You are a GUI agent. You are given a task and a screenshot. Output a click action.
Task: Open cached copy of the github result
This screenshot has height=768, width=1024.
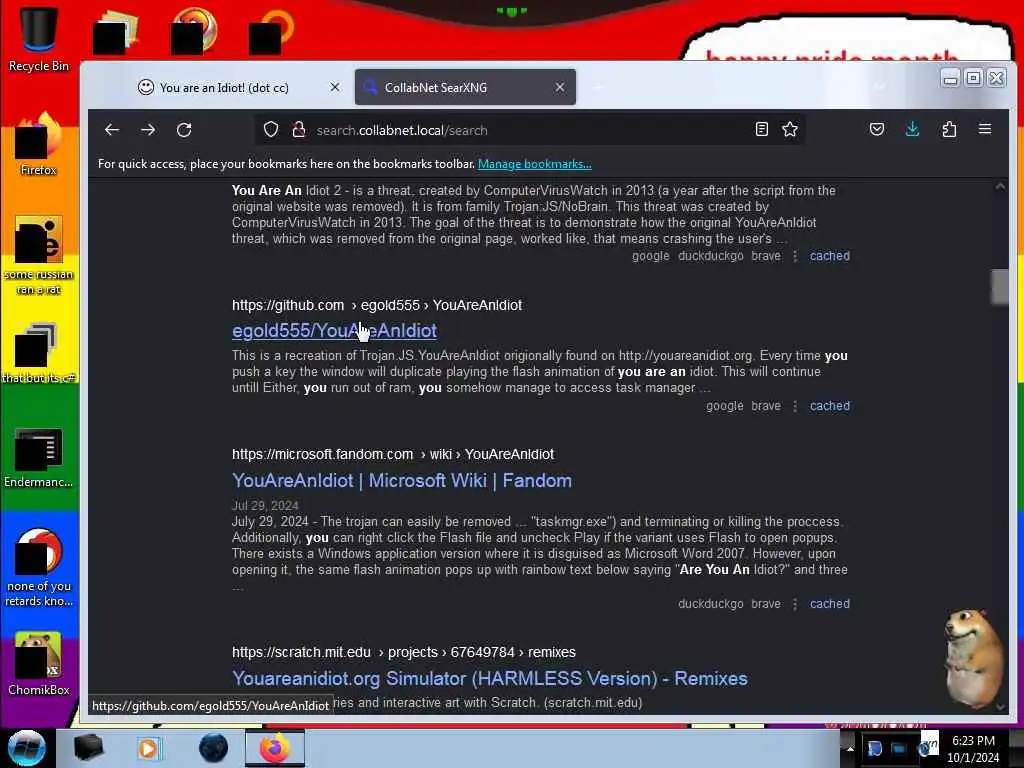(x=829, y=406)
